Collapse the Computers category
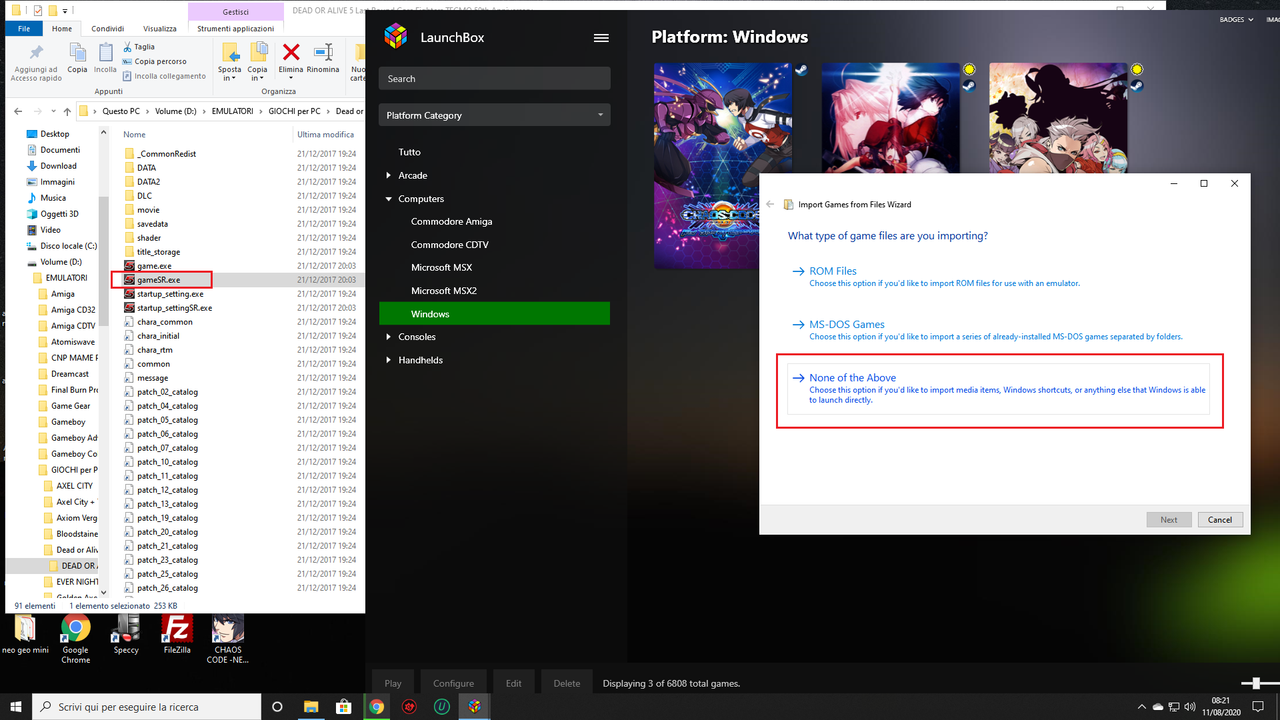Image resolution: width=1280 pixels, height=720 pixels. tap(389, 199)
